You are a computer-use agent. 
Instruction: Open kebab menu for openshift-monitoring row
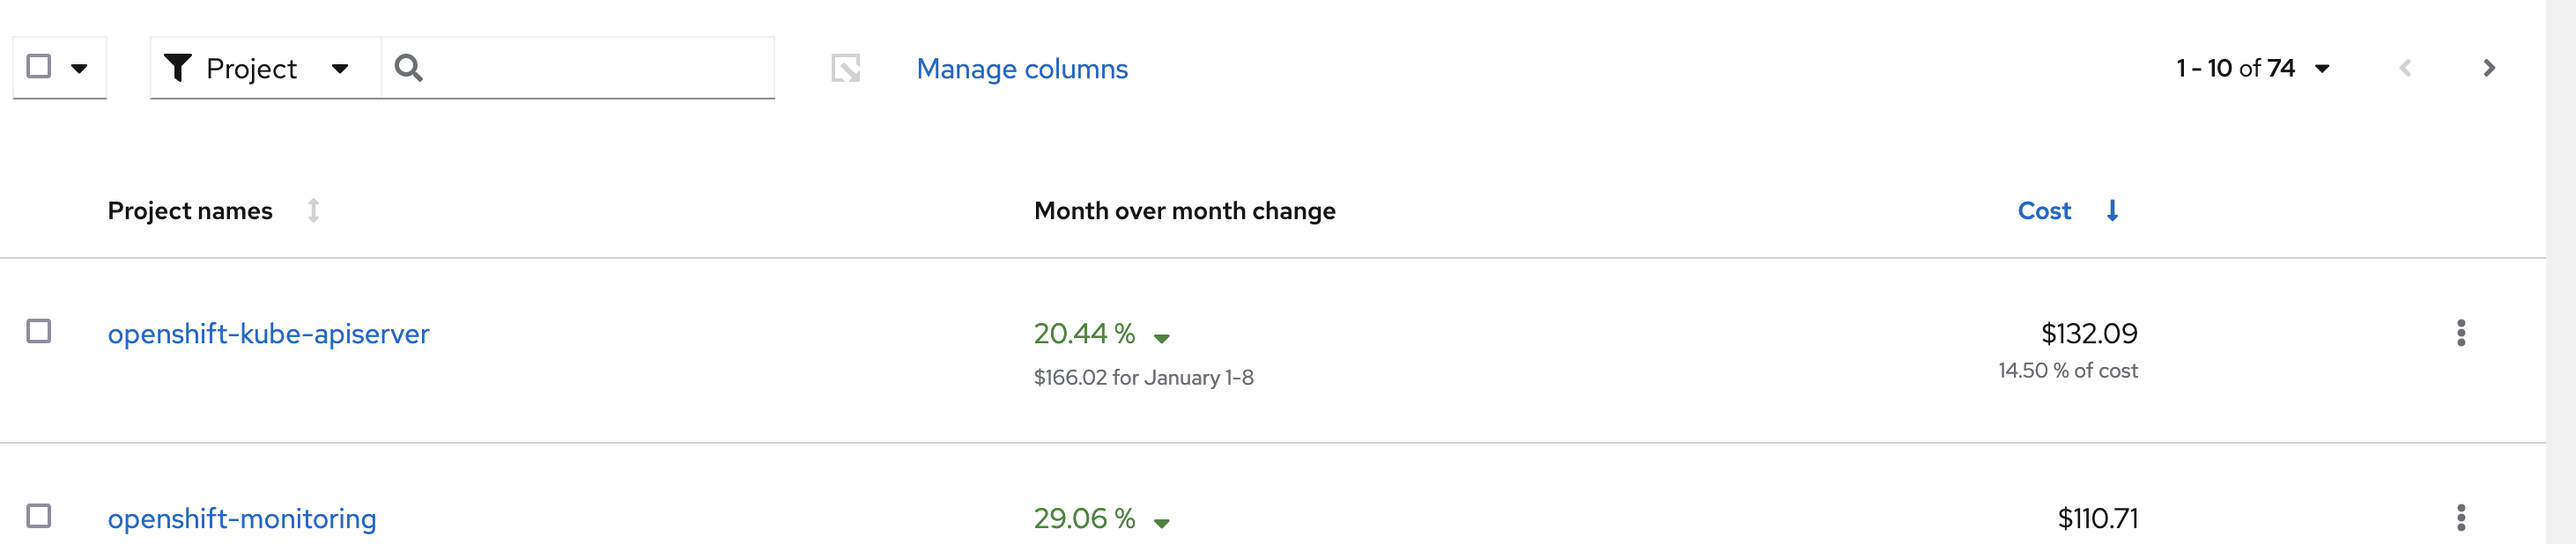(x=2460, y=517)
